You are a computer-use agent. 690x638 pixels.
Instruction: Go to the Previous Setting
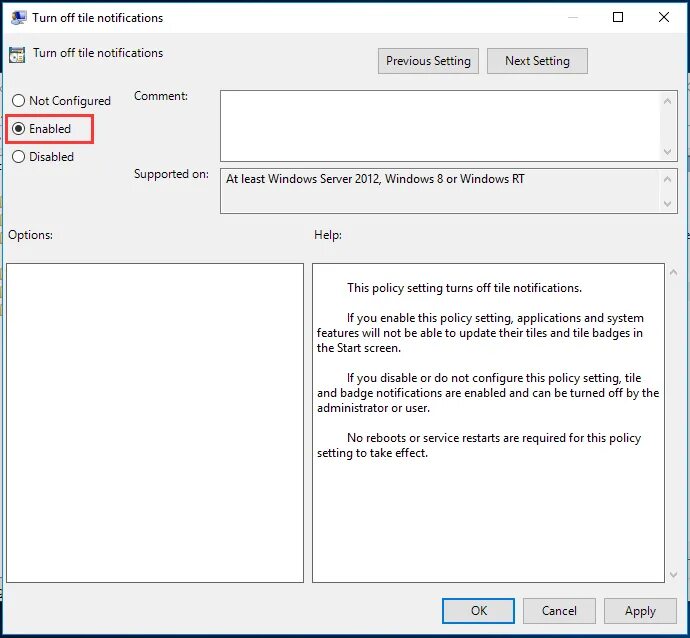click(428, 61)
